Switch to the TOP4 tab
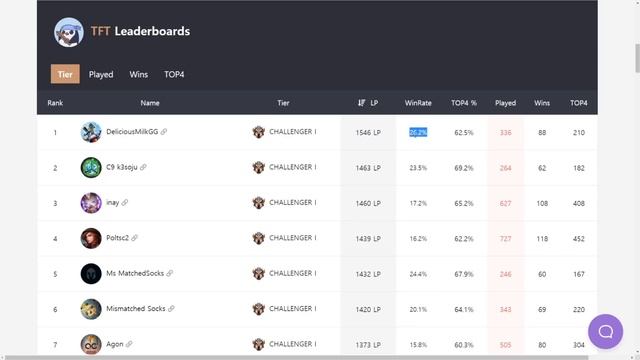This screenshot has width=640, height=360. [174, 74]
